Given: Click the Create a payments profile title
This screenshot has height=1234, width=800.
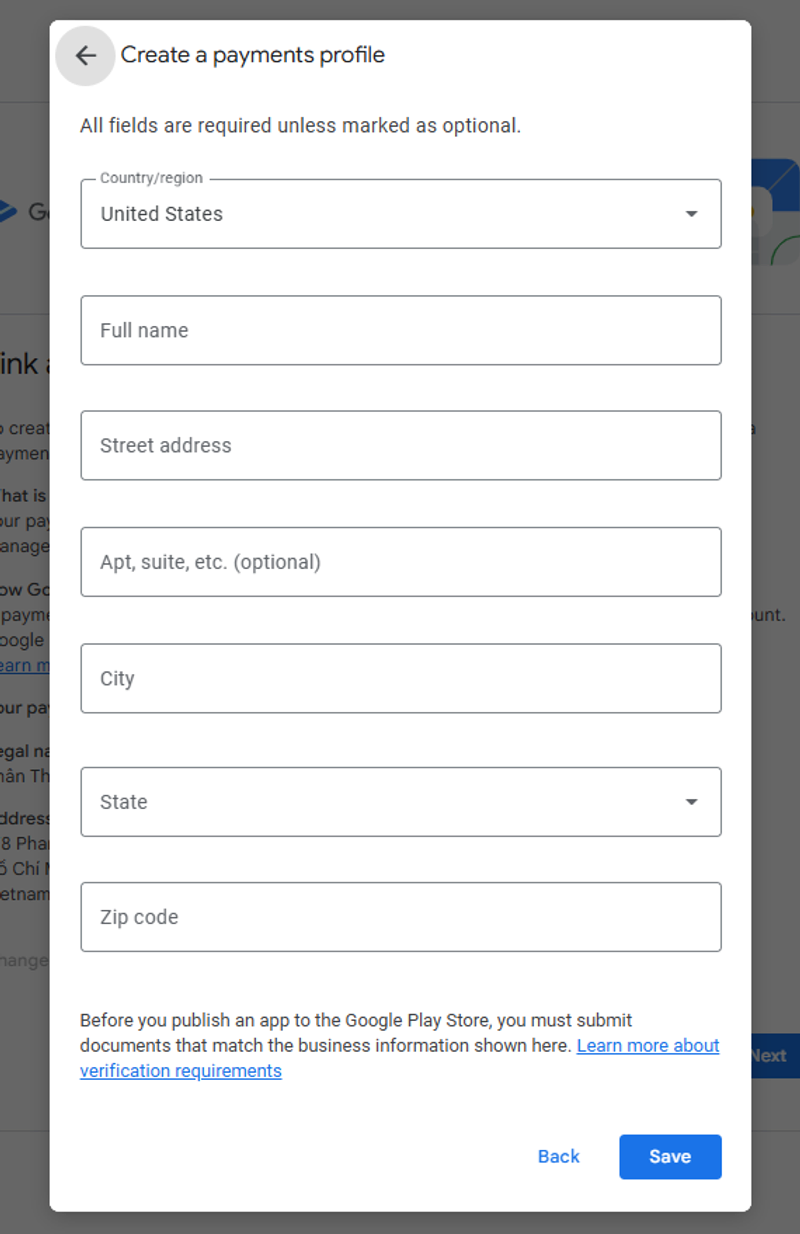Looking at the screenshot, I should coord(253,55).
